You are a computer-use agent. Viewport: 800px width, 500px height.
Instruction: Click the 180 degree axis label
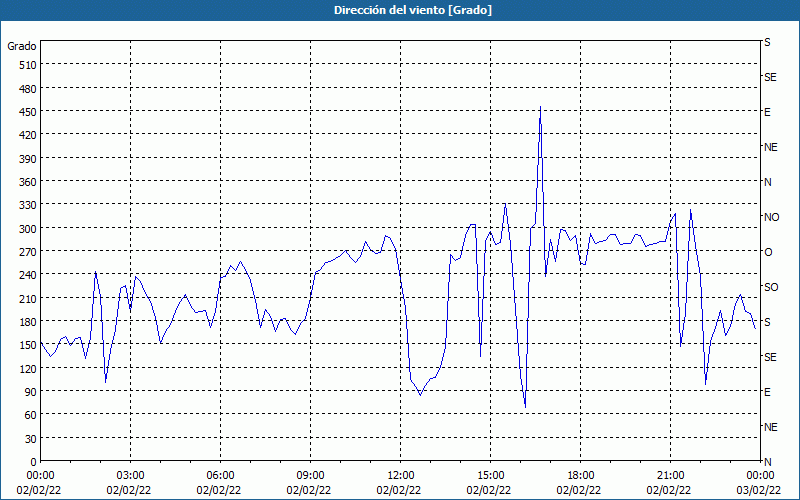click(28, 321)
